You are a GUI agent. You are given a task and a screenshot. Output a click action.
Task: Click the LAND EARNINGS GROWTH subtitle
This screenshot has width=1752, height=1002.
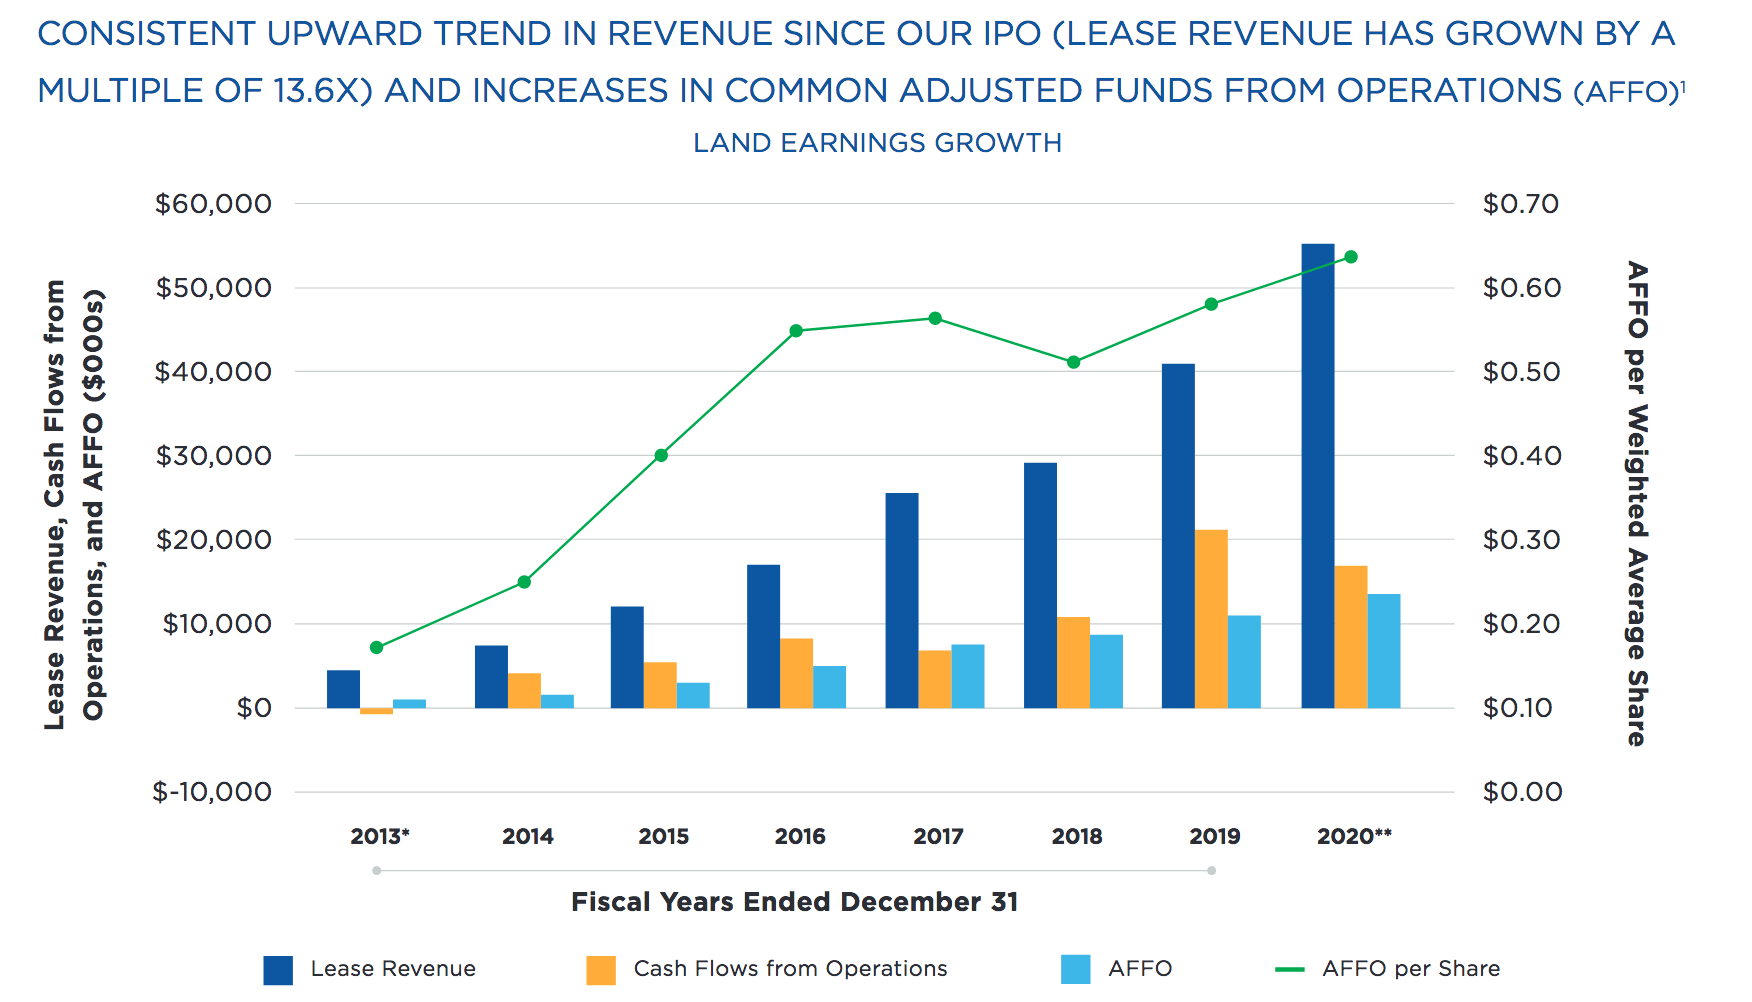[x=877, y=143]
